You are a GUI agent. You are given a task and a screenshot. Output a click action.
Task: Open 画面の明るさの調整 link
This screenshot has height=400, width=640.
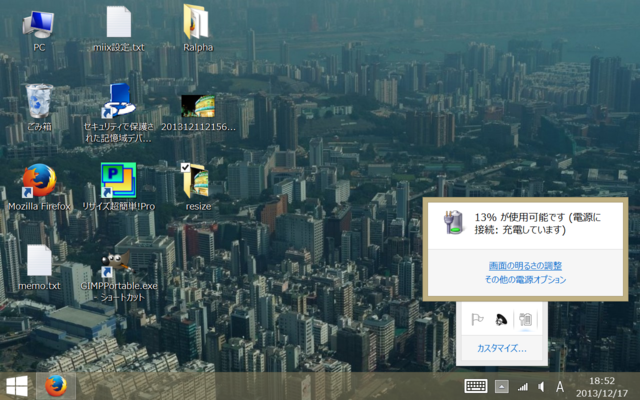click(x=525, y=266)
